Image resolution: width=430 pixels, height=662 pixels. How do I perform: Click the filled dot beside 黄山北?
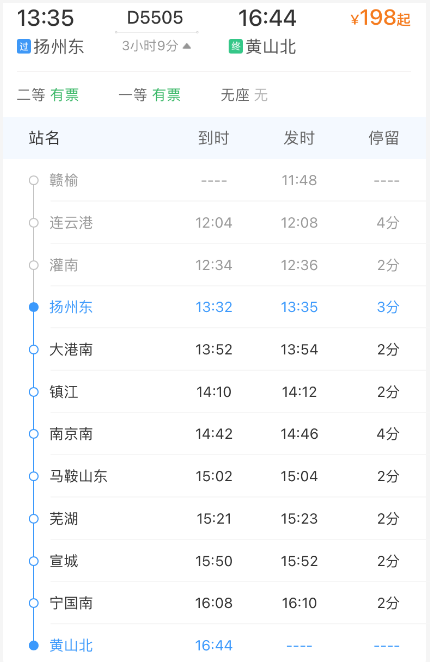pyautogui.click(x=33, y=646)
